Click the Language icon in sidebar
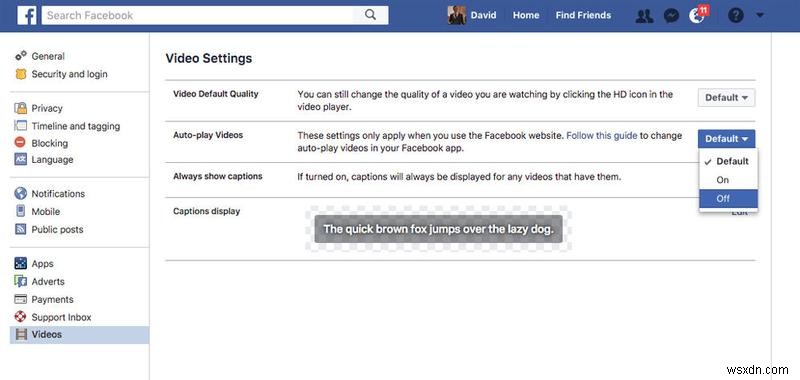Screen dimensions: 800x380 (x=20, y=160)
